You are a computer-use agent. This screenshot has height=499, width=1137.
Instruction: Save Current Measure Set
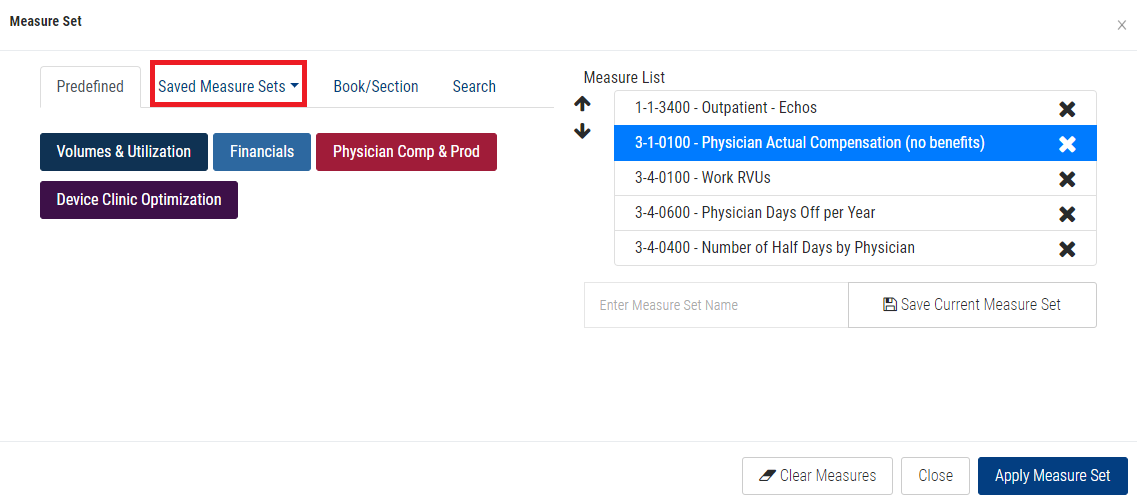tap(972, 305)
